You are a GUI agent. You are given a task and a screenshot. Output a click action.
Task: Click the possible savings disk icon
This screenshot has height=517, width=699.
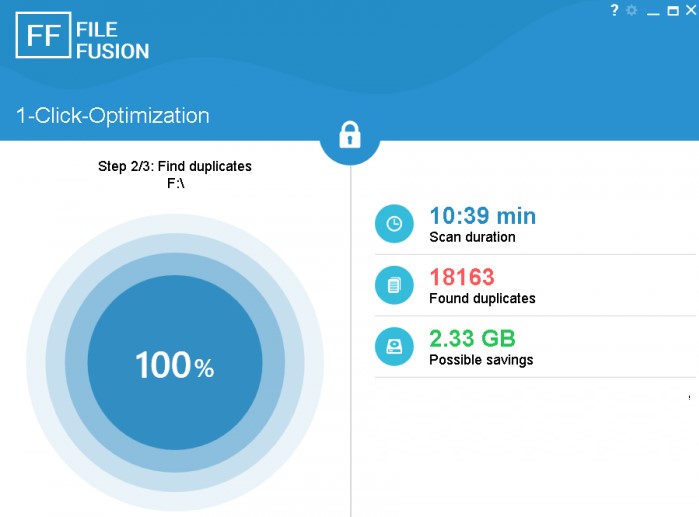point(394,347)
